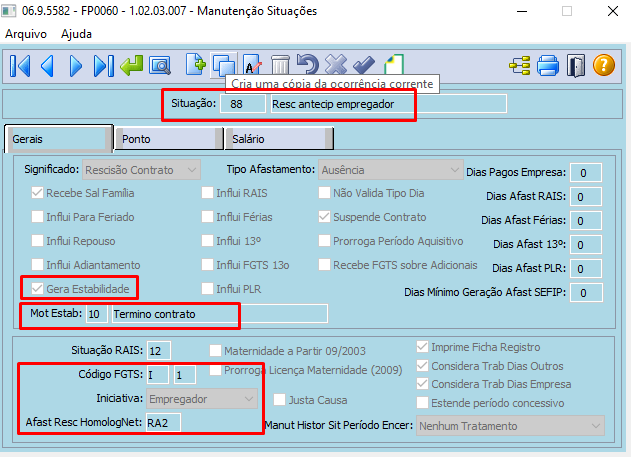Open the yellow tree structure icon
Image resolution: width=633 pixels, height=462 pixels.
coord(520,66)
